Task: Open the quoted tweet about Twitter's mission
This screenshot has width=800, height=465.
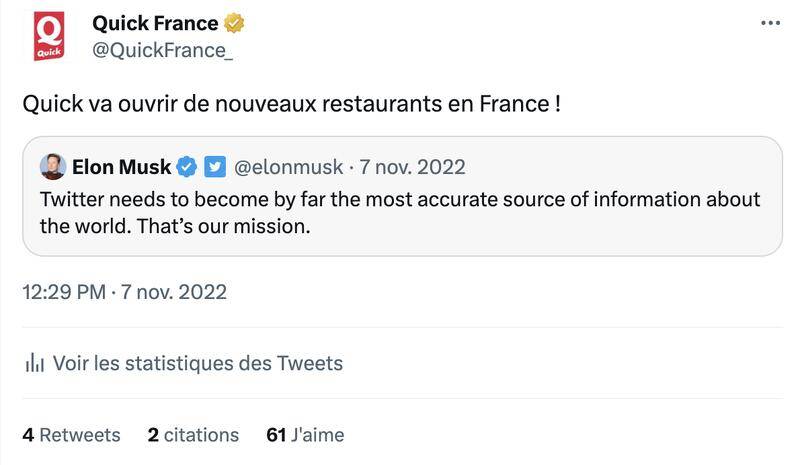Action: coord(400,212)
